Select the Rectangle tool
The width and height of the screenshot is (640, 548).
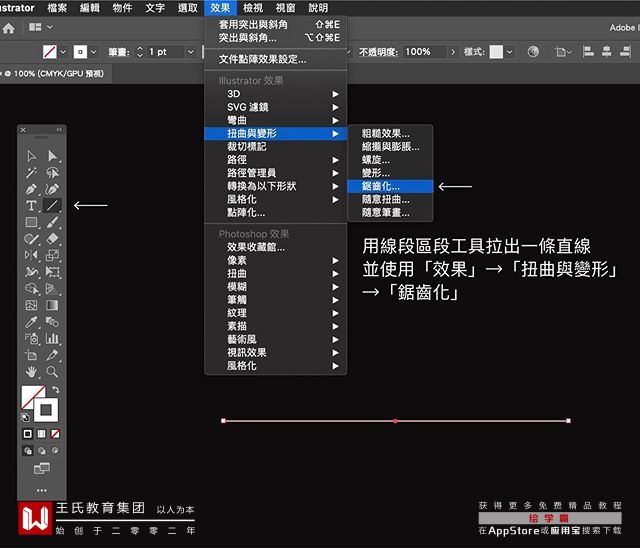tap(31, 222)
